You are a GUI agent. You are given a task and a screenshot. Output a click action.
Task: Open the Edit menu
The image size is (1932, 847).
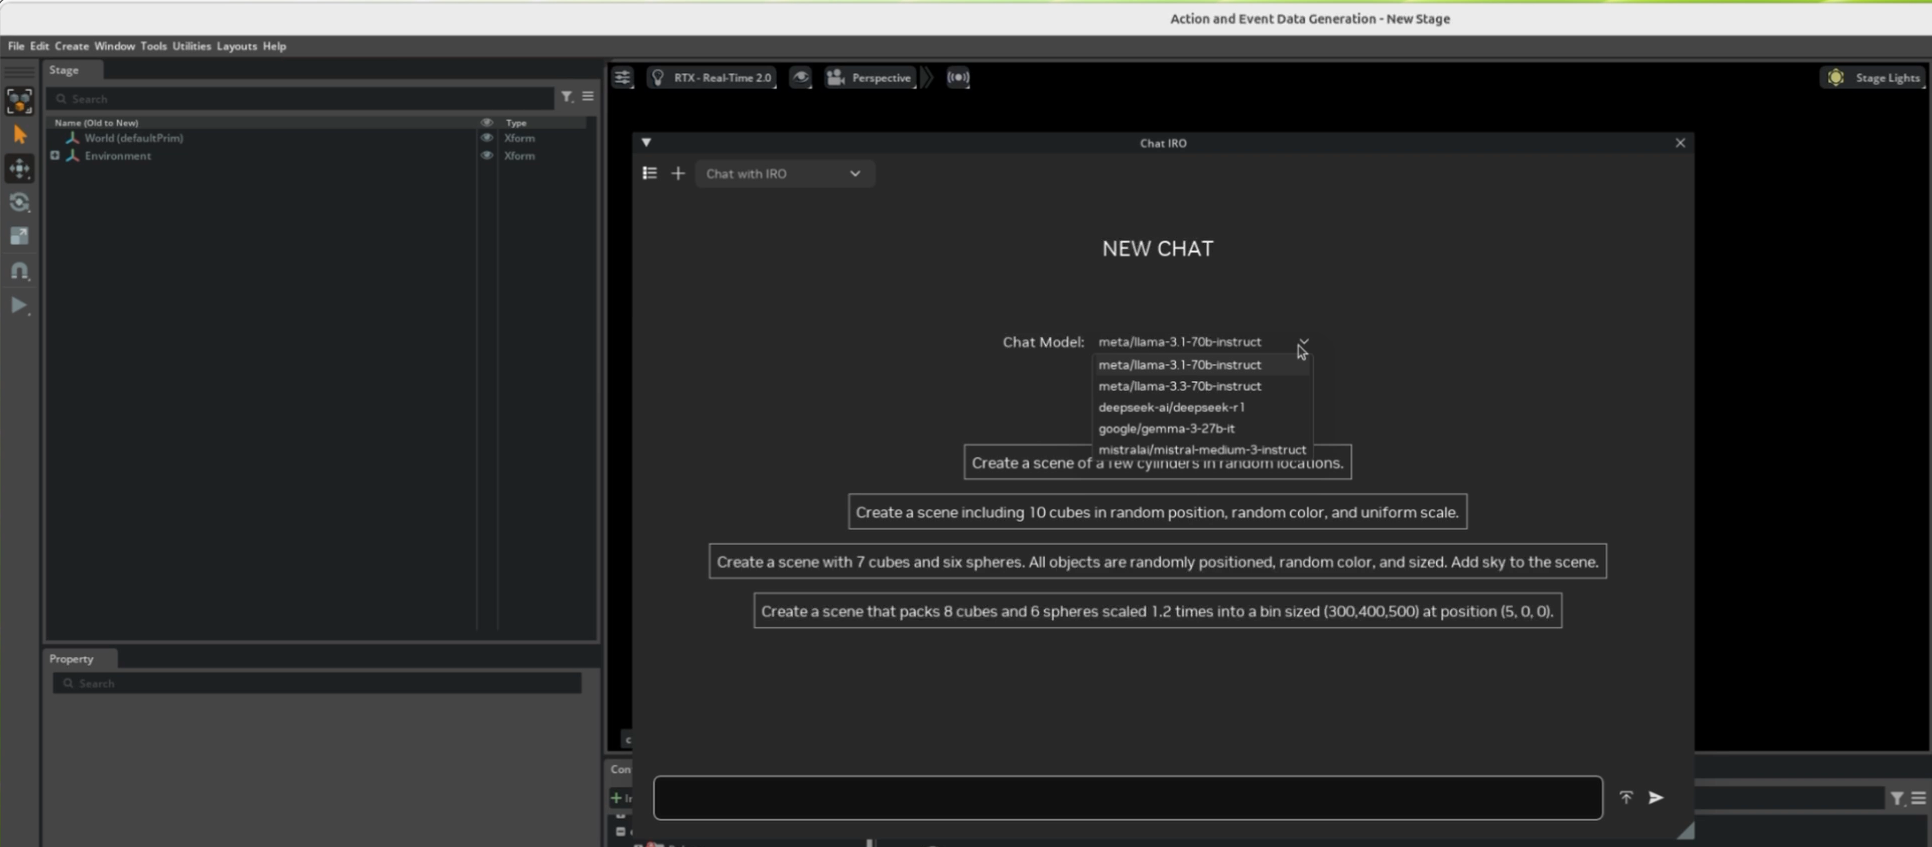pyautogui.click(x=39, y=46)
